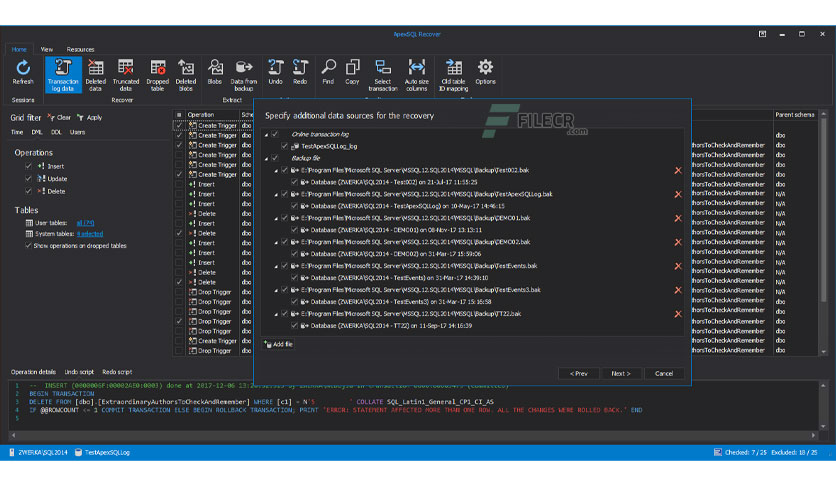Open Old table ID mapping tool
This screenshot has width=836, height=484.
coord(454,75)
